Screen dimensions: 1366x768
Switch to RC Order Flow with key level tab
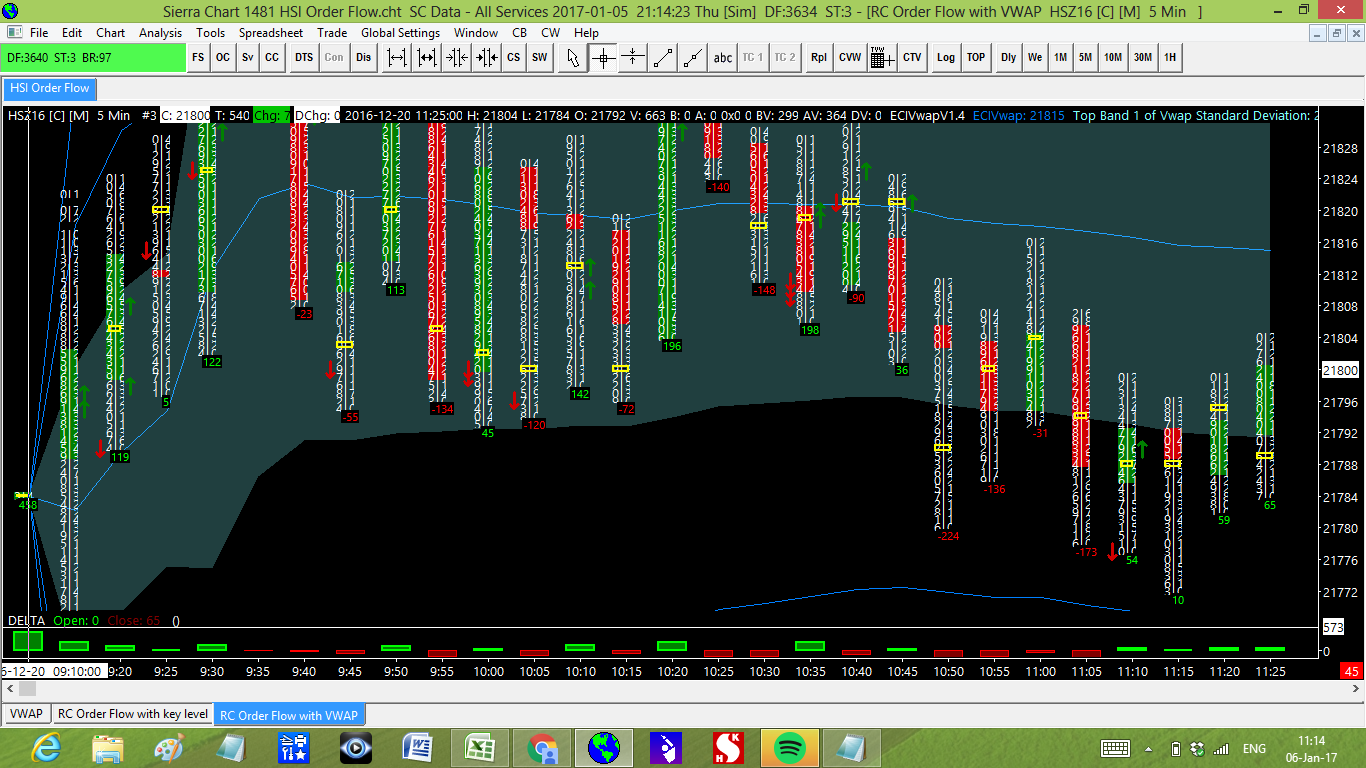(x=133, y=714)
